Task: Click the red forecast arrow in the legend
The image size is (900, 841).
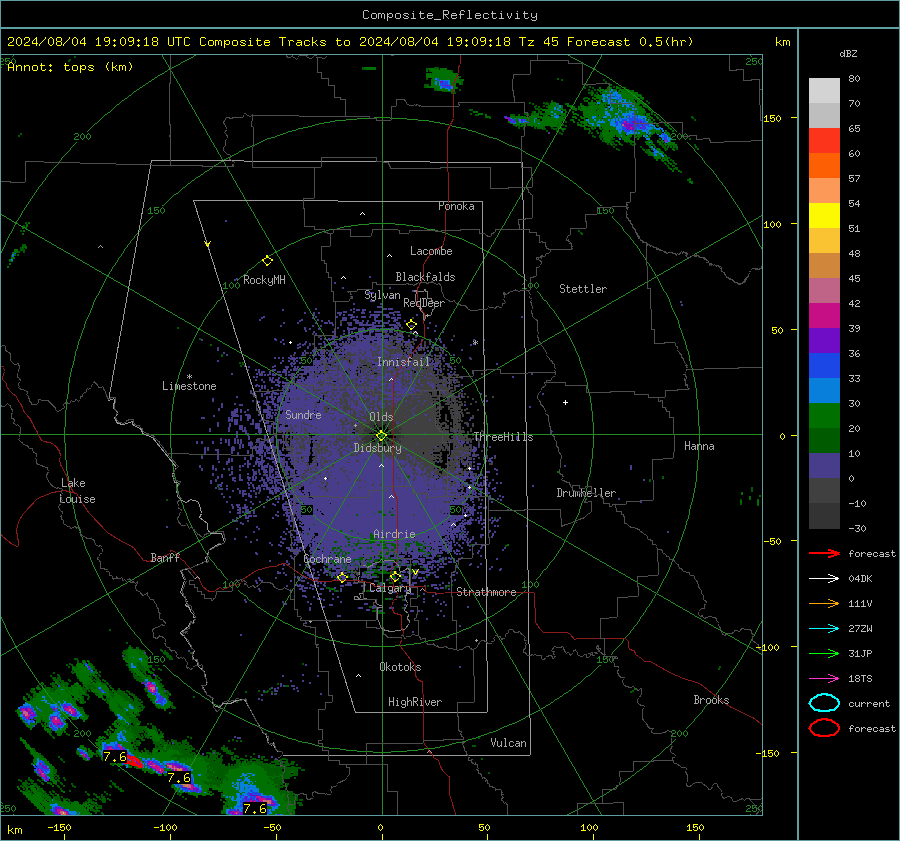Action: point(824,553)
